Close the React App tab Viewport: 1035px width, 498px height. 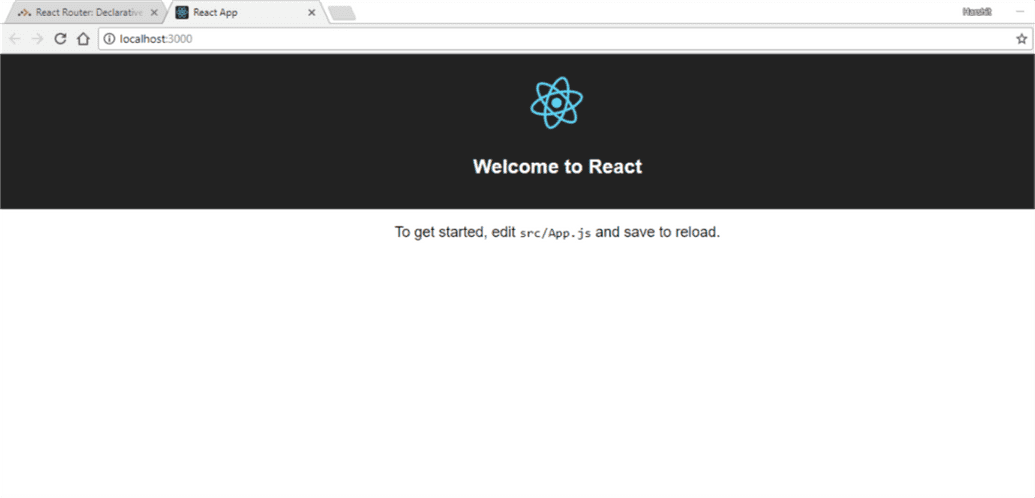(x=312, y=13)
